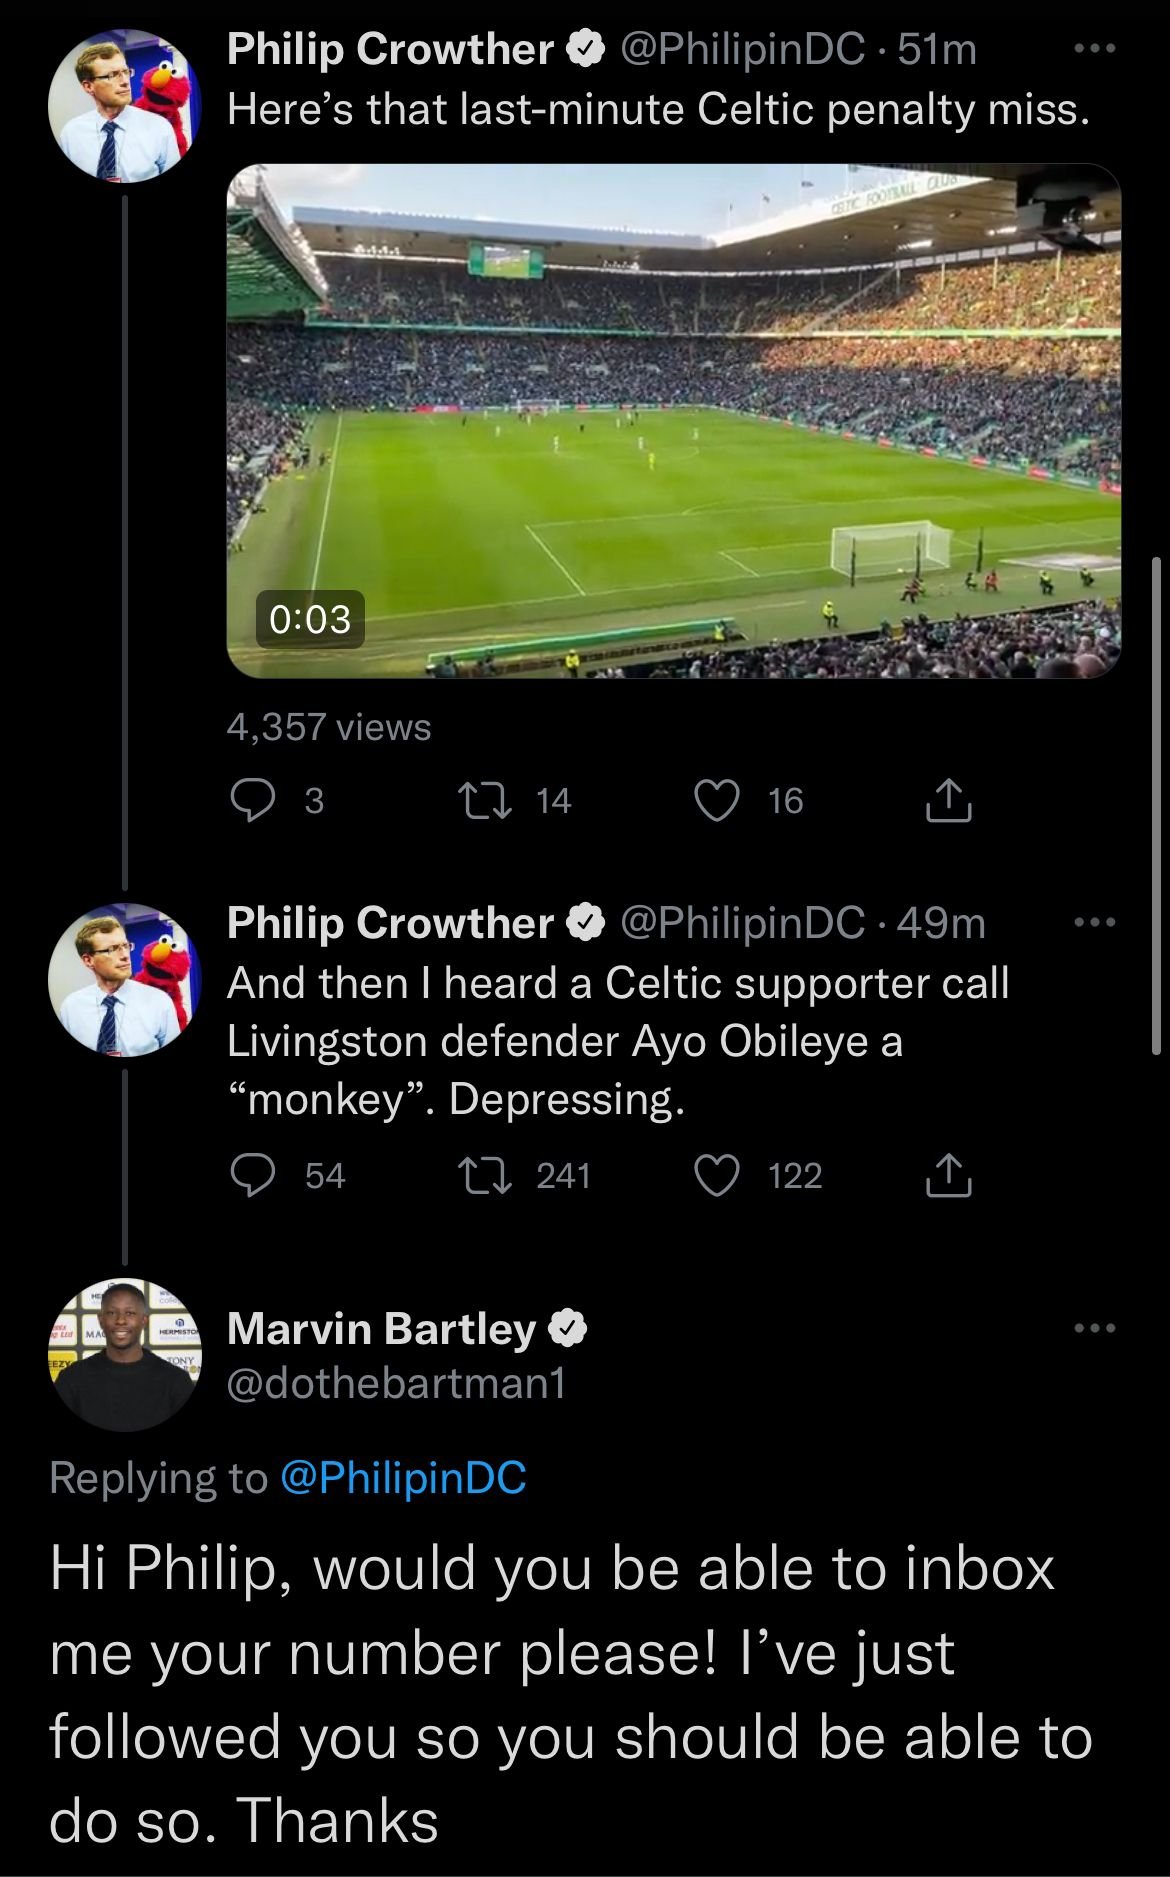The image size is (1170, 1877).
Task: Retweet the penalty miss tweet
Action: (484, 800)
